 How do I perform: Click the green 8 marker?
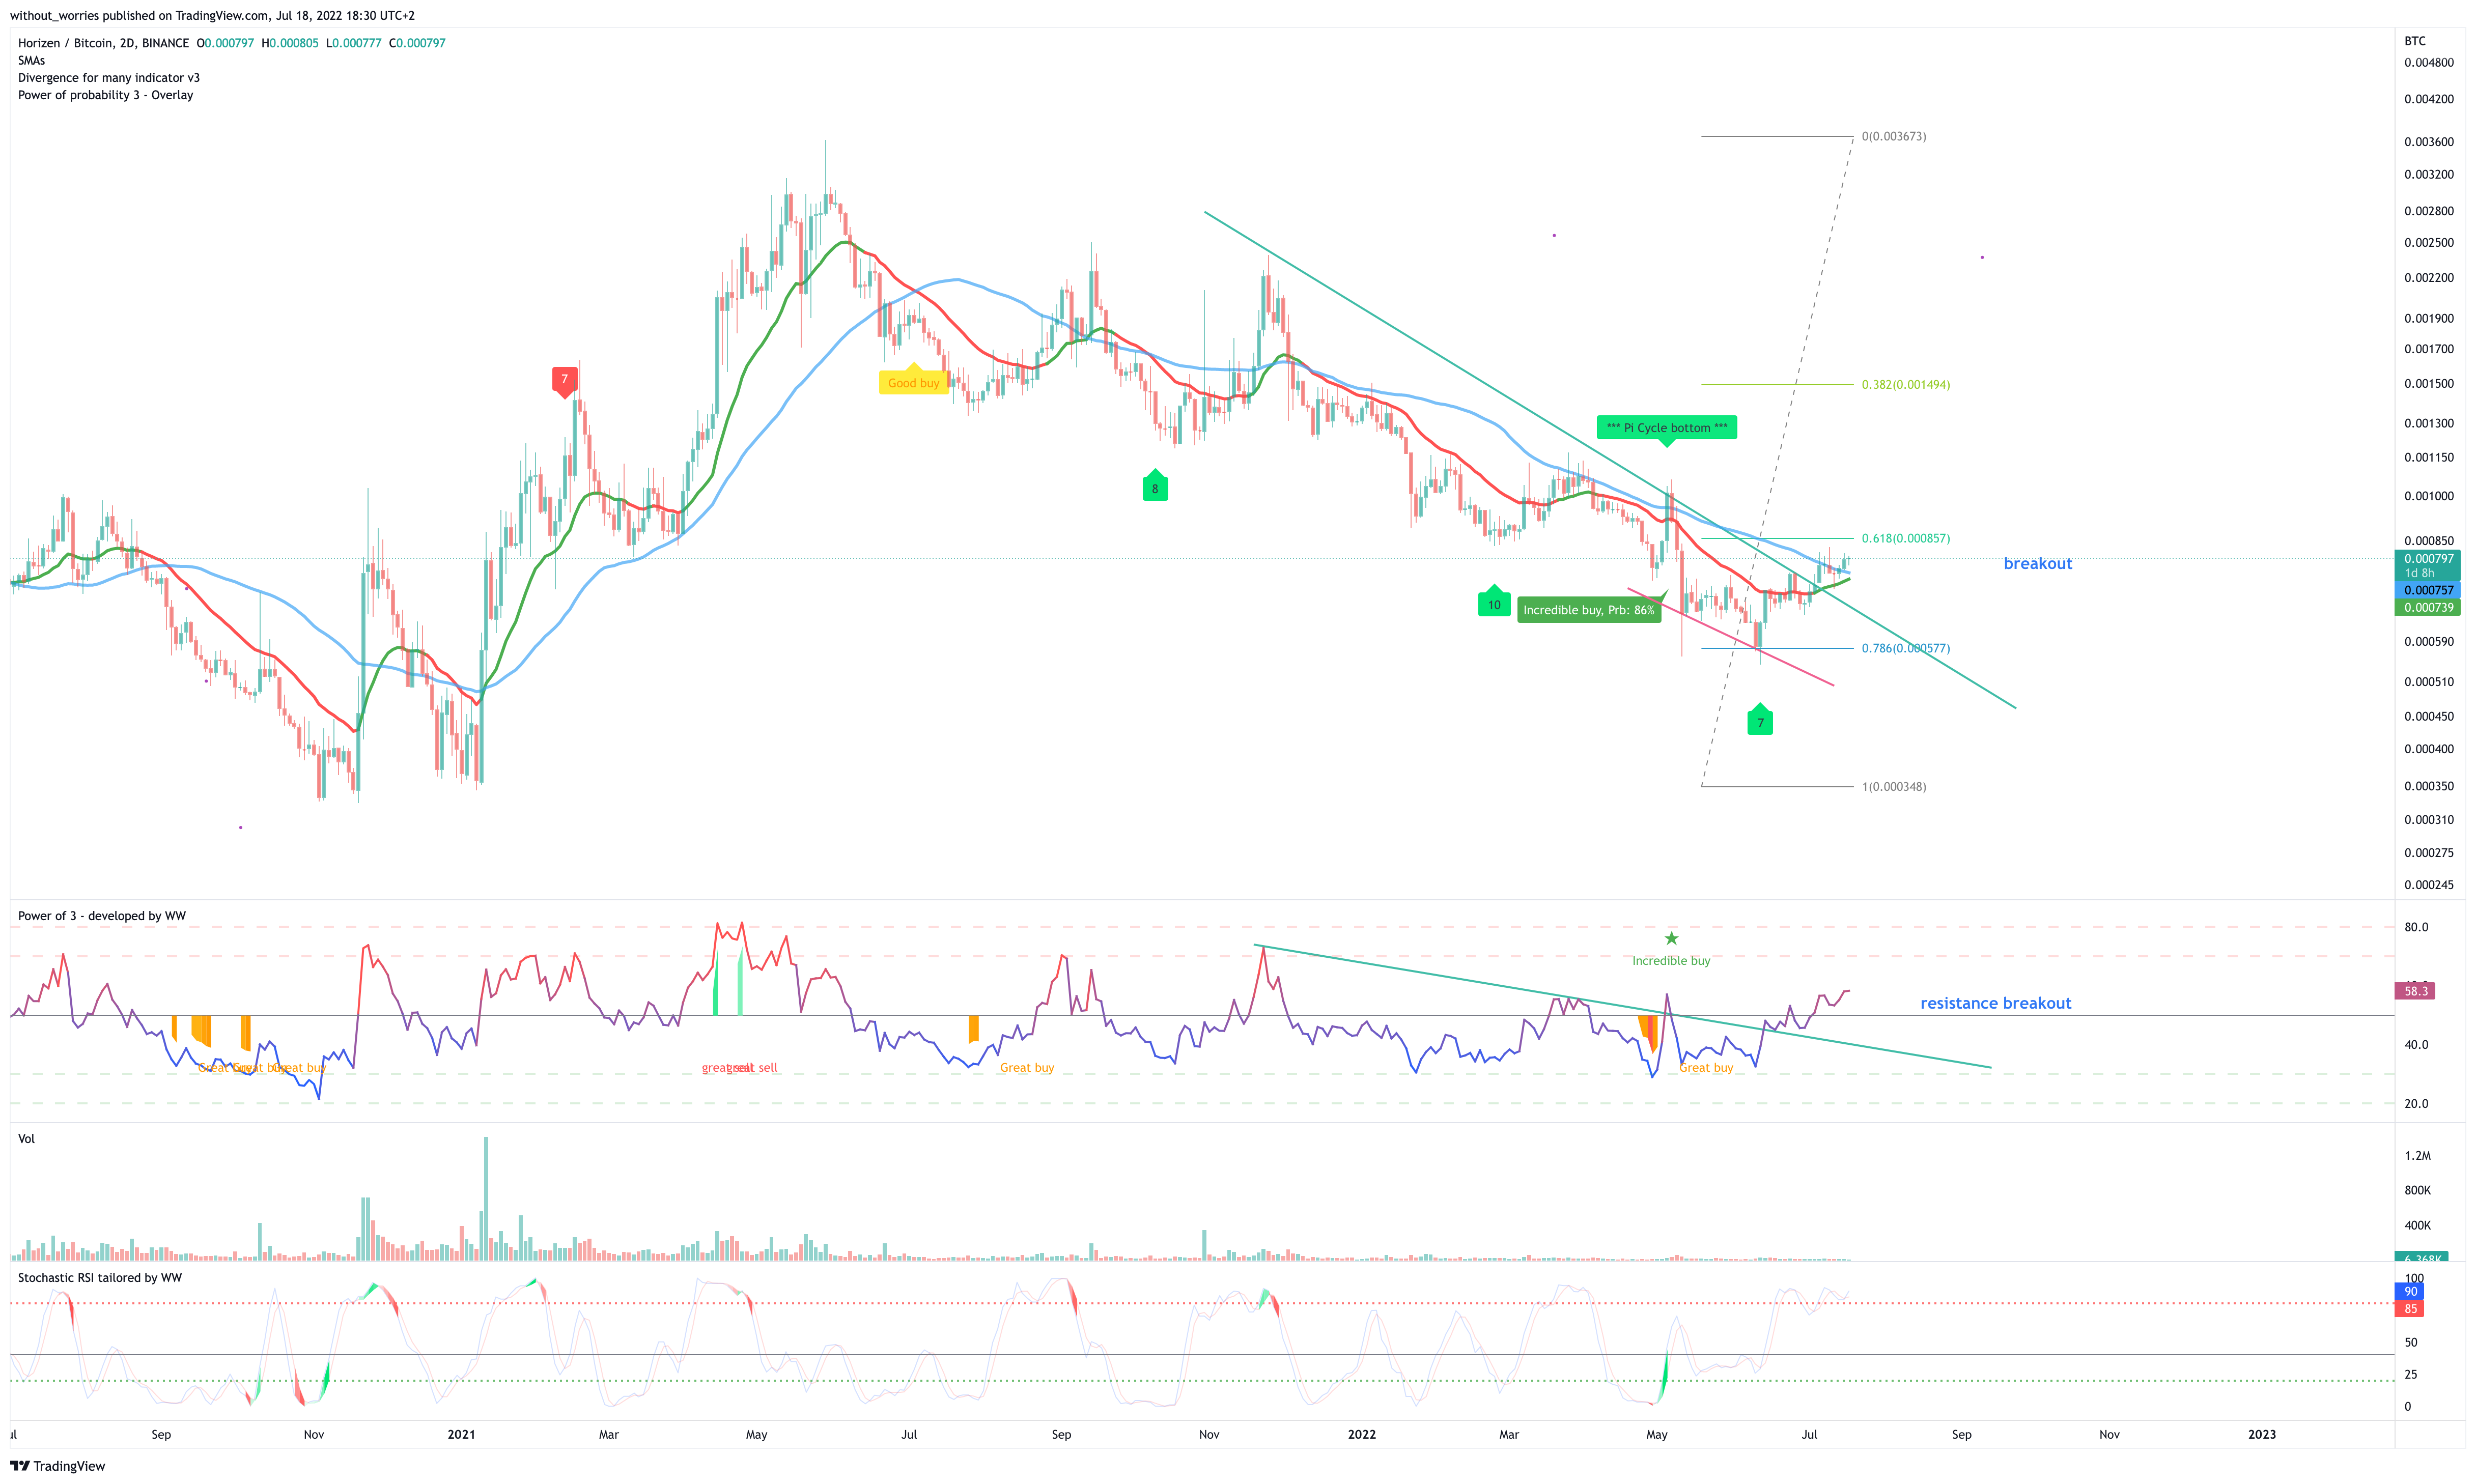1155,486
